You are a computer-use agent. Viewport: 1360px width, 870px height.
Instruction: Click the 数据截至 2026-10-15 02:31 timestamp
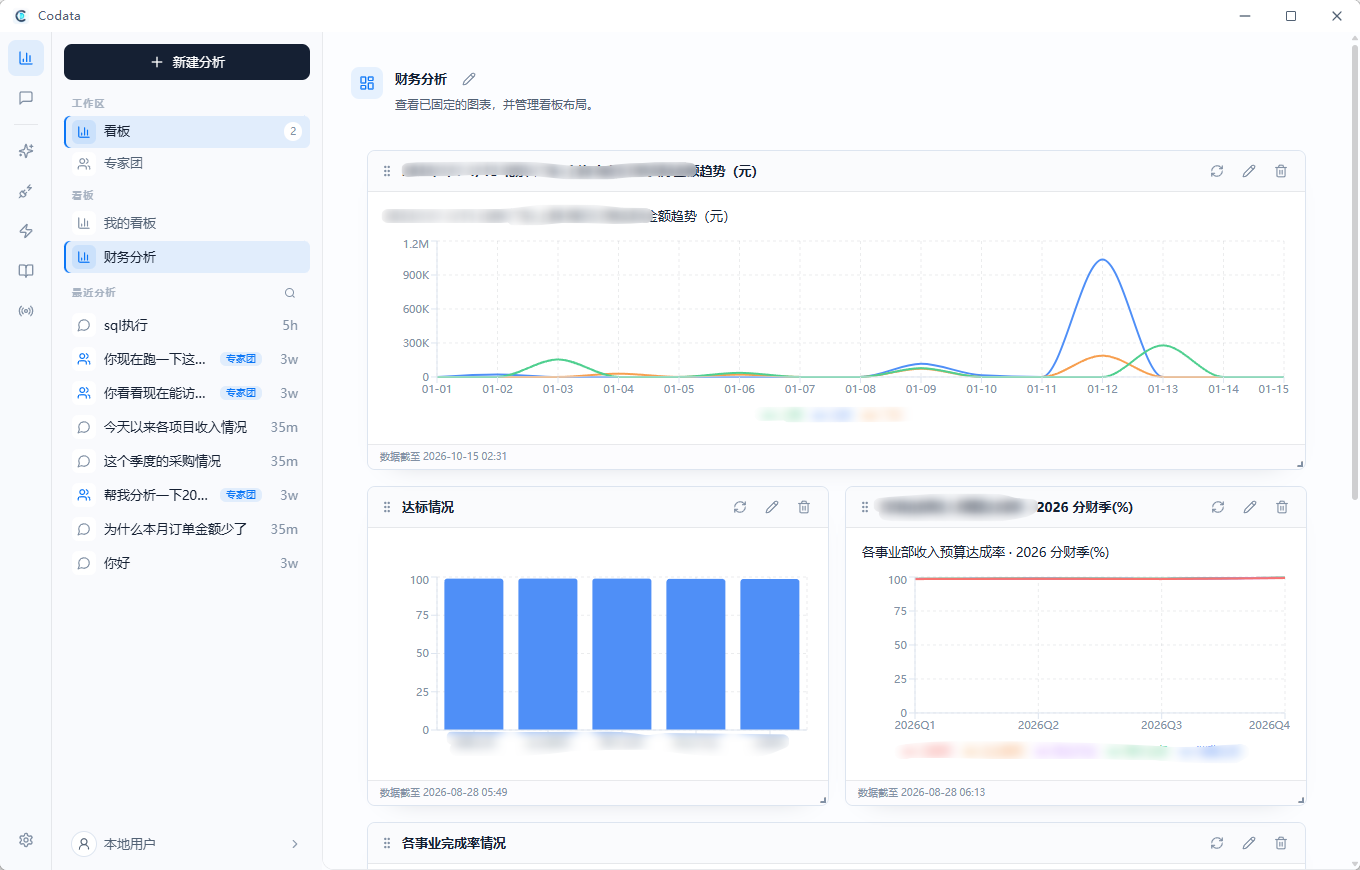tap(443, 456)
